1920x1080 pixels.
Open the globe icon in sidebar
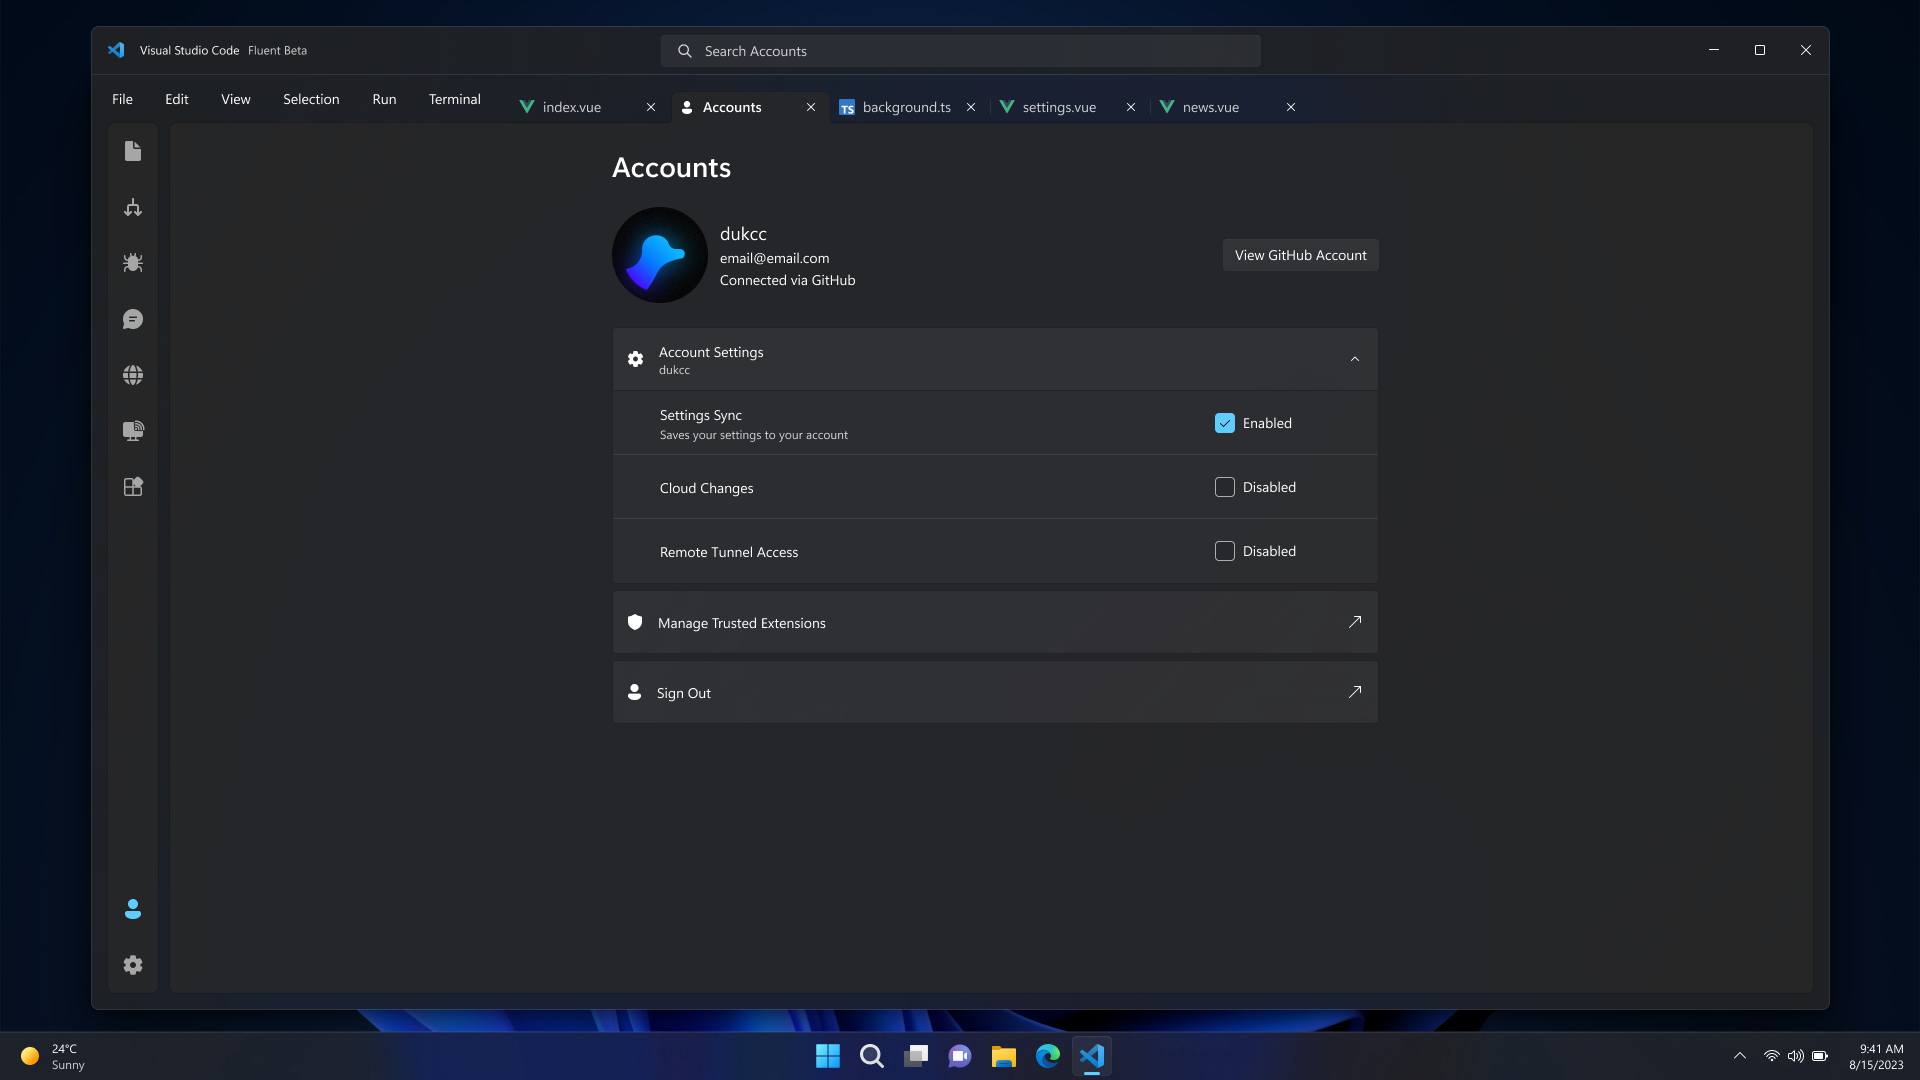click(x=133, y=375)
